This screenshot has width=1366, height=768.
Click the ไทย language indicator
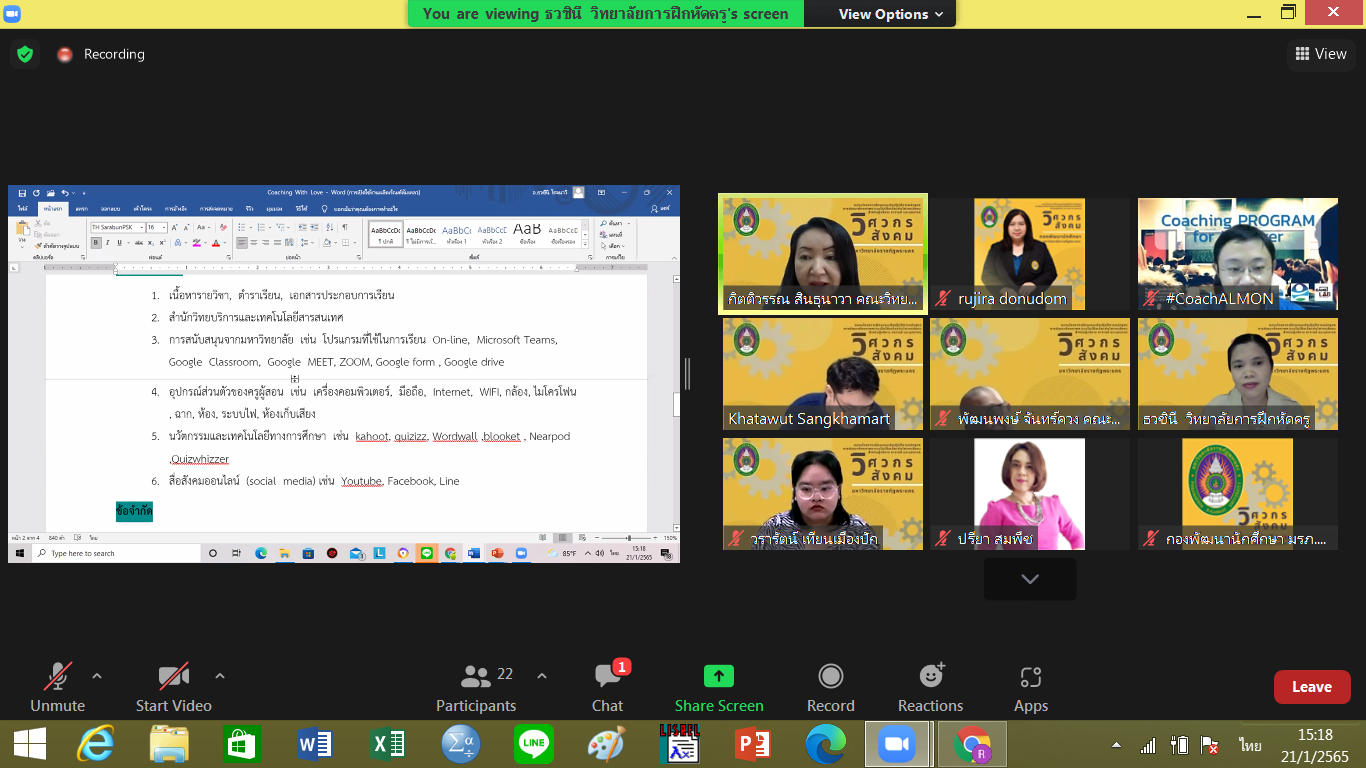(1251, 746)
